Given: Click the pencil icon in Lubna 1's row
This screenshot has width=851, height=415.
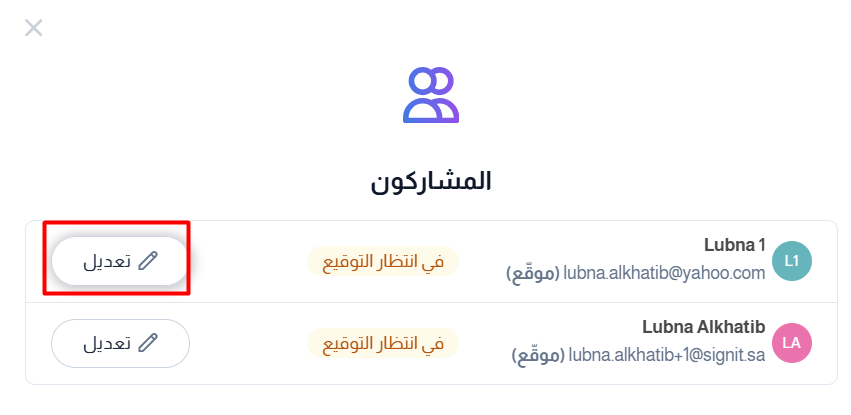Looking at the screenshot, I should click(148, 261).
